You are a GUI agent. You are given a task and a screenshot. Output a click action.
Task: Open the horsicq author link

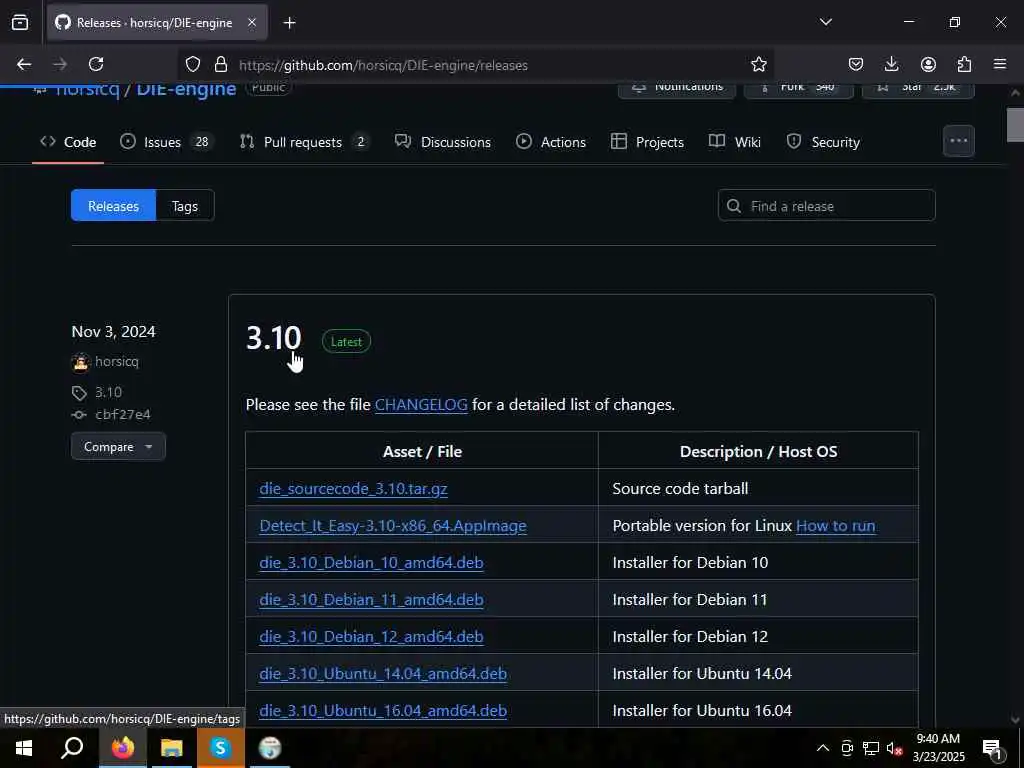click(117, 361)
